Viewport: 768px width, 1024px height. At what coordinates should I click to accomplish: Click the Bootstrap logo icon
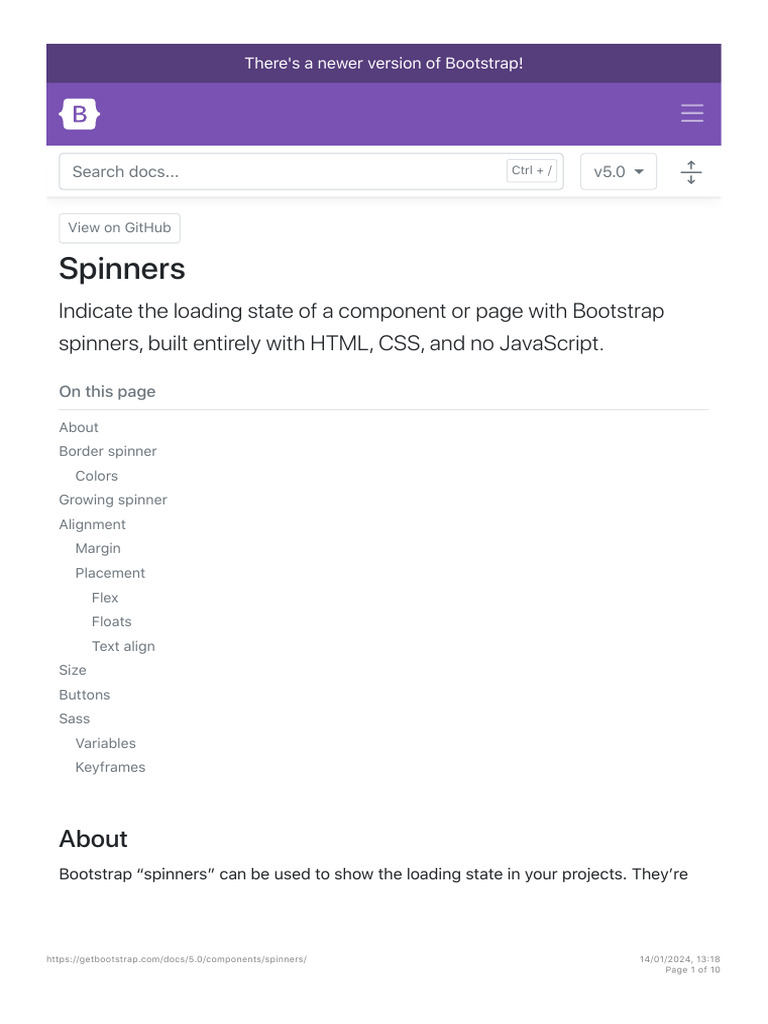point(80,115)
